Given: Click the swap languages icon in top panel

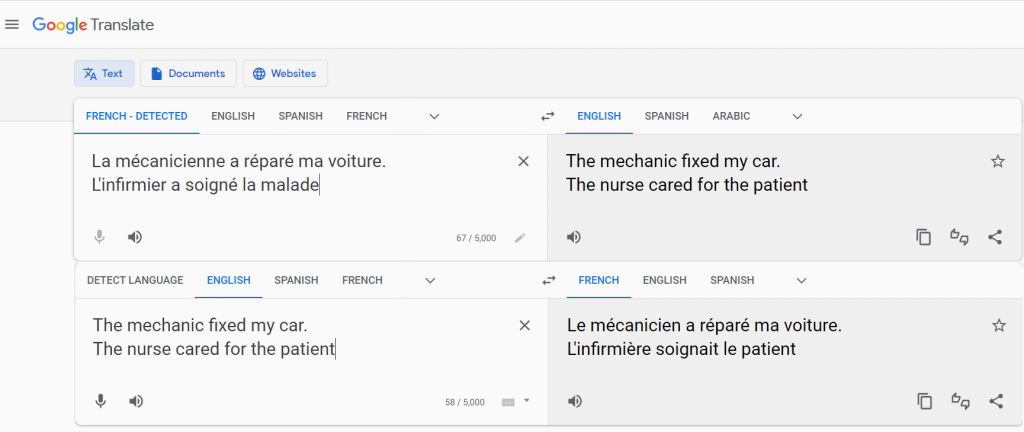Looking at the screenshot, I should 547,116.
